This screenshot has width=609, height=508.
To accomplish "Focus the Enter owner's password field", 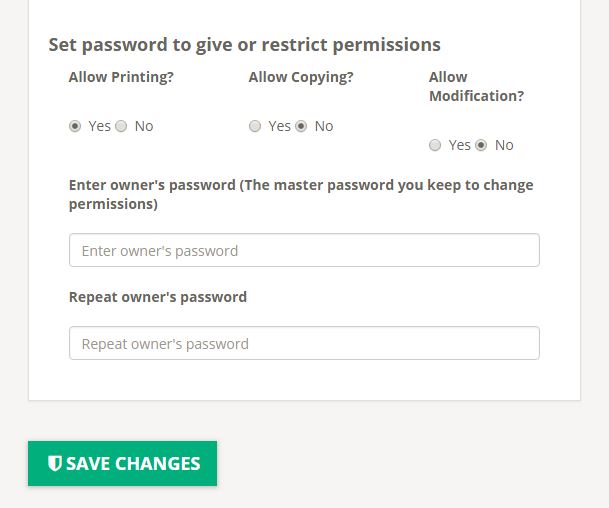I will click(304, 250).
